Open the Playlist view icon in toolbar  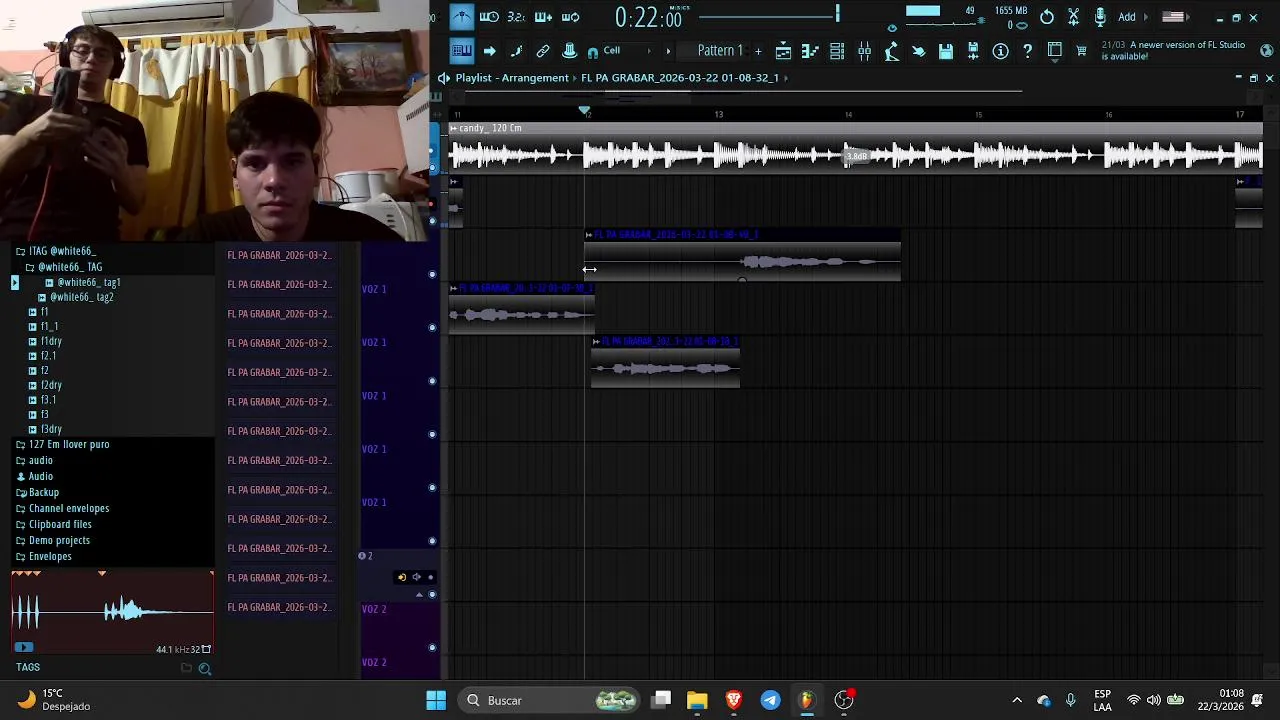tap(783, 51)
